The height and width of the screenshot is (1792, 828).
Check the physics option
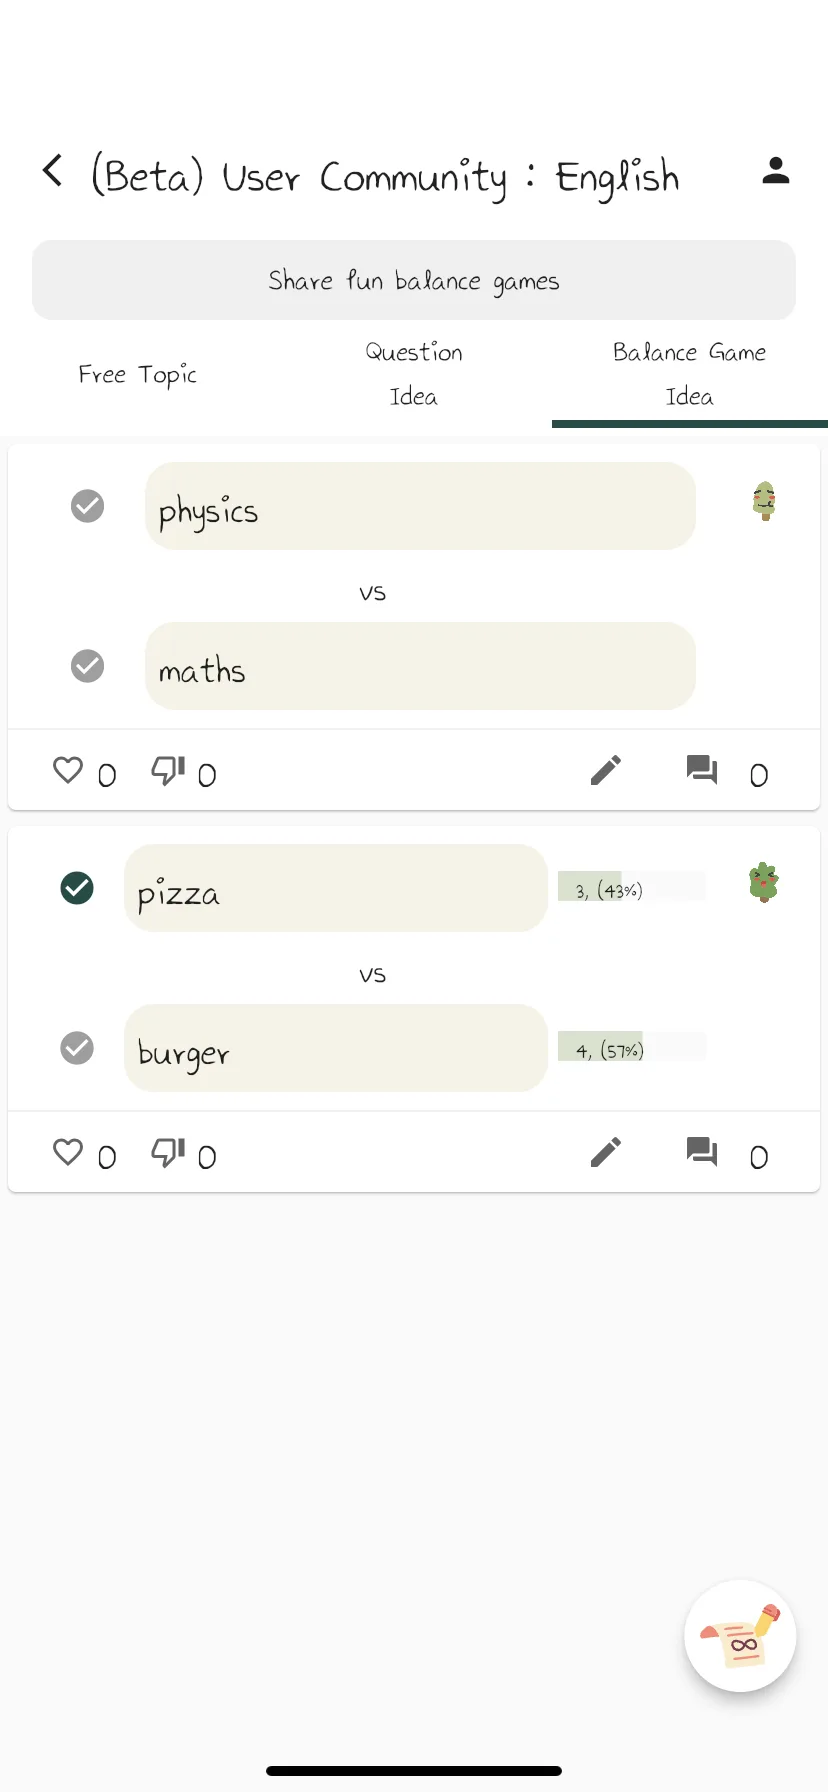[88, 506]
